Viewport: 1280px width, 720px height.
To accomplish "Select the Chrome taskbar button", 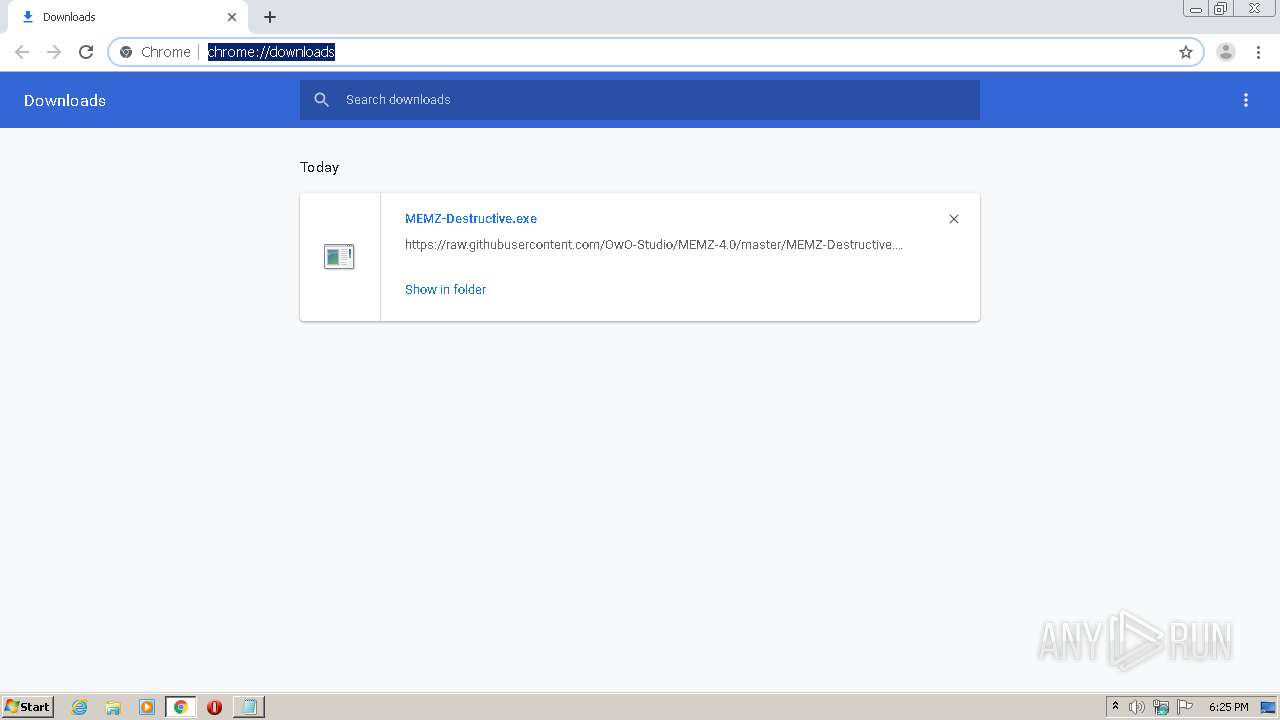I will pos(180,707).
